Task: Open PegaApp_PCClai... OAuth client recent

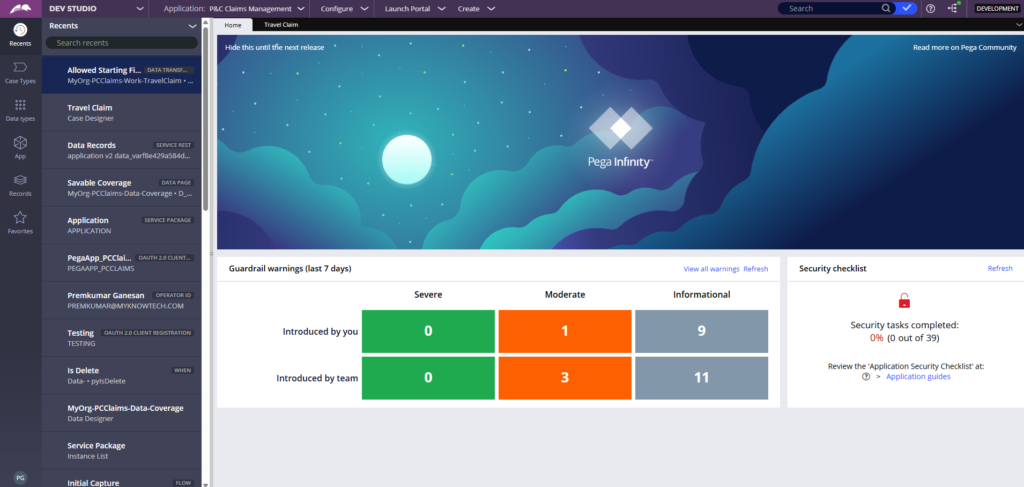Action: click(121, 263)
